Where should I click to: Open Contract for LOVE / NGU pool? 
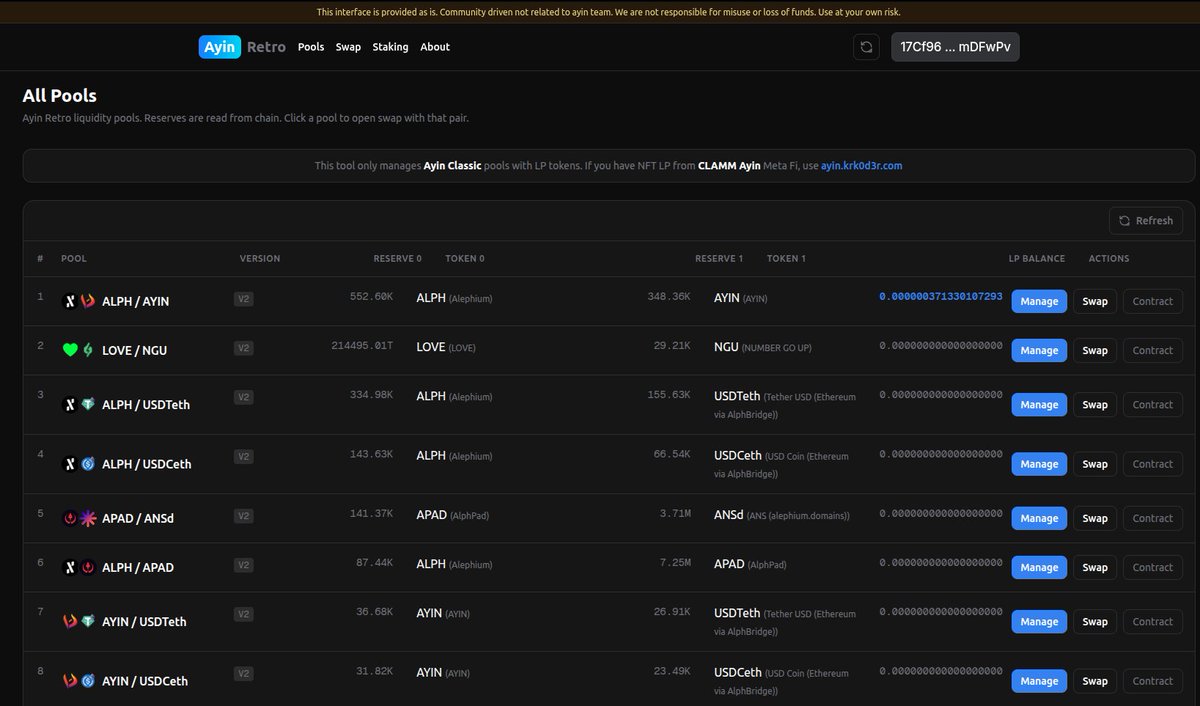(x=1152, y=350)
